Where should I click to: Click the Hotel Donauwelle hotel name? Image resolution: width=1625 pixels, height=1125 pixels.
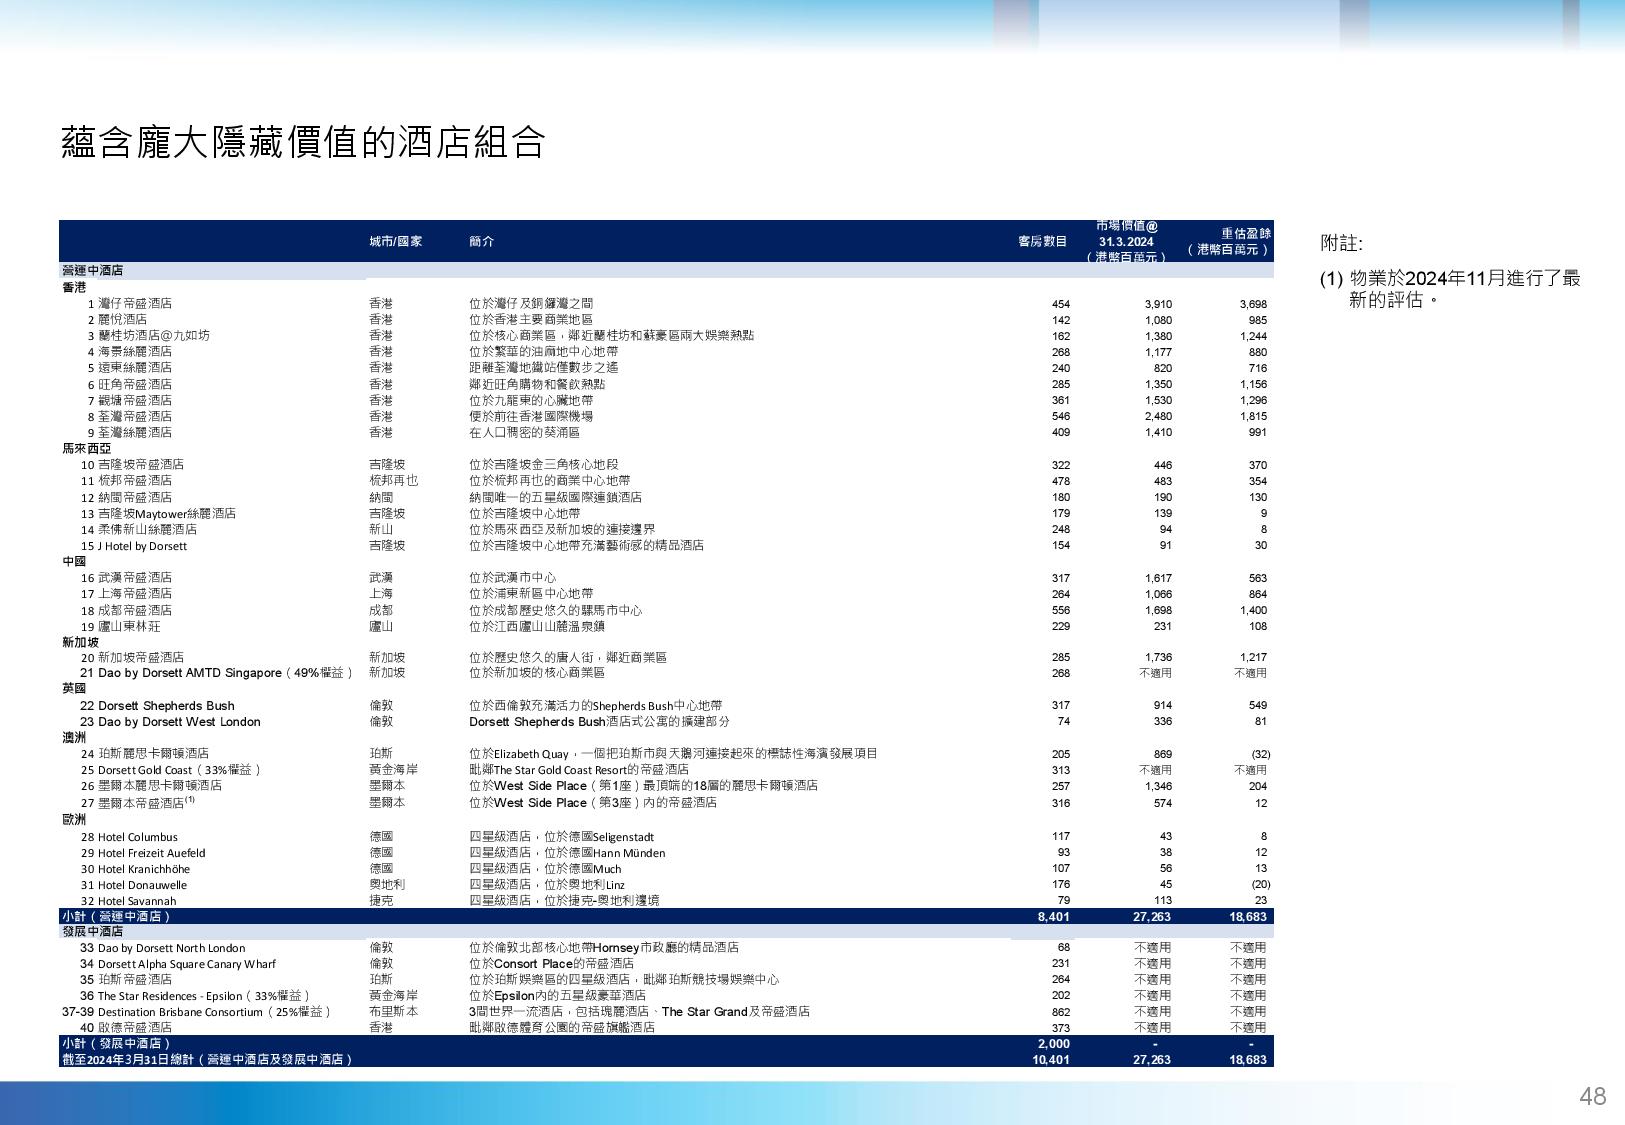[x=143, y=885]
